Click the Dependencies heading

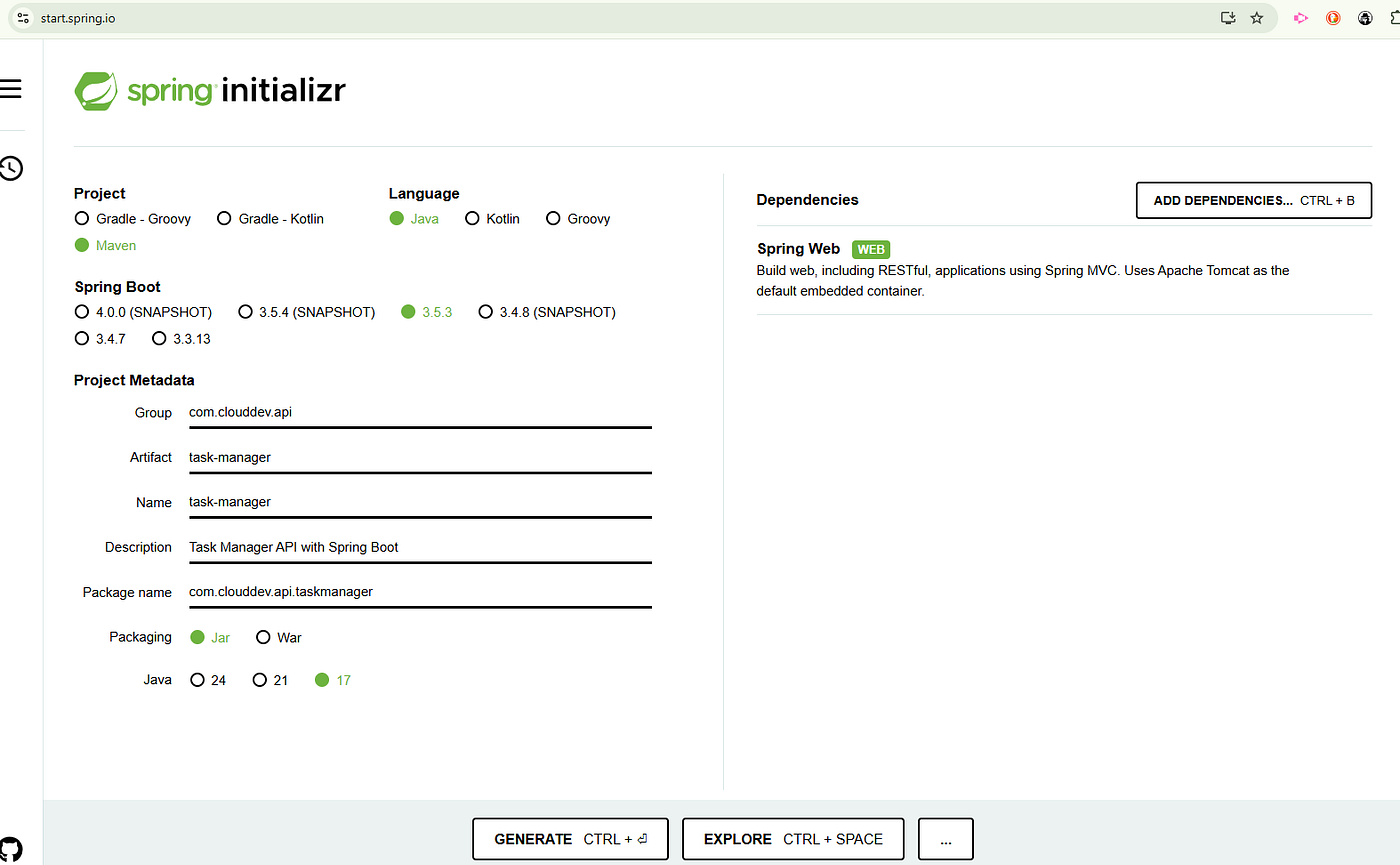pos(807,200)
